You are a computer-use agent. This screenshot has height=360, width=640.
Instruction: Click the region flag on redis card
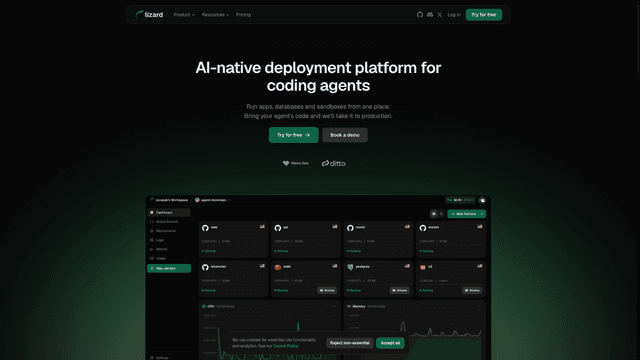point(335,266)
